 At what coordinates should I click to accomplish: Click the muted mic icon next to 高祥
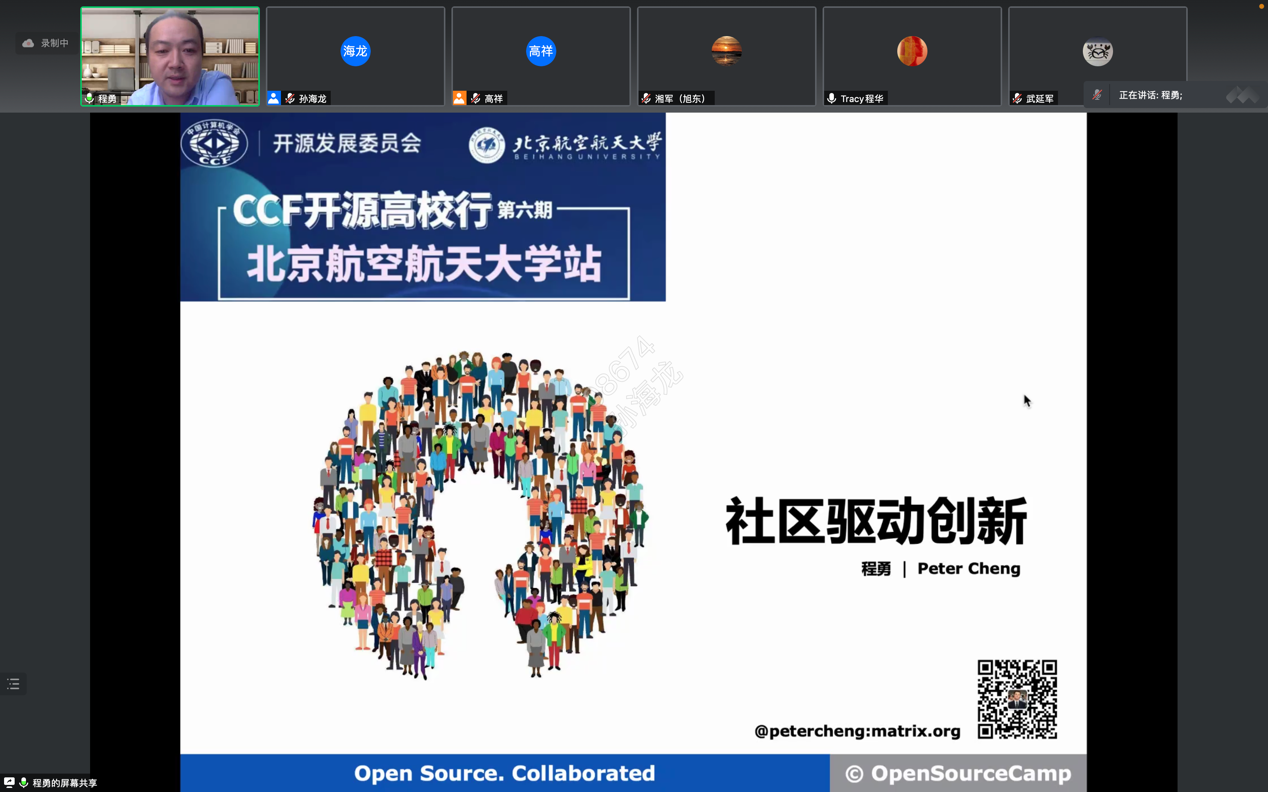[476, 99]
